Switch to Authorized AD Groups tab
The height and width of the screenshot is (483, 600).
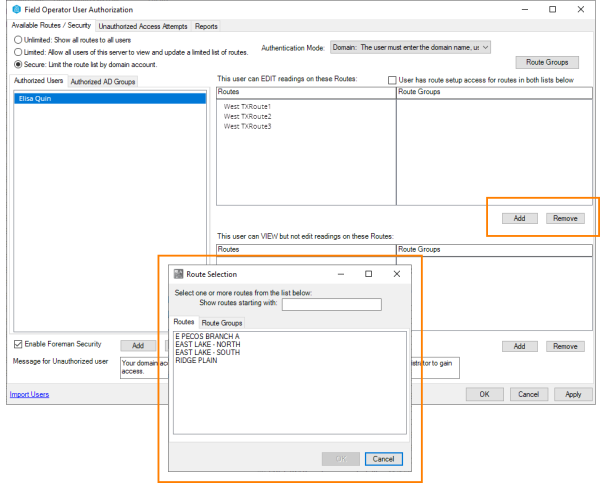pos(103,82)
